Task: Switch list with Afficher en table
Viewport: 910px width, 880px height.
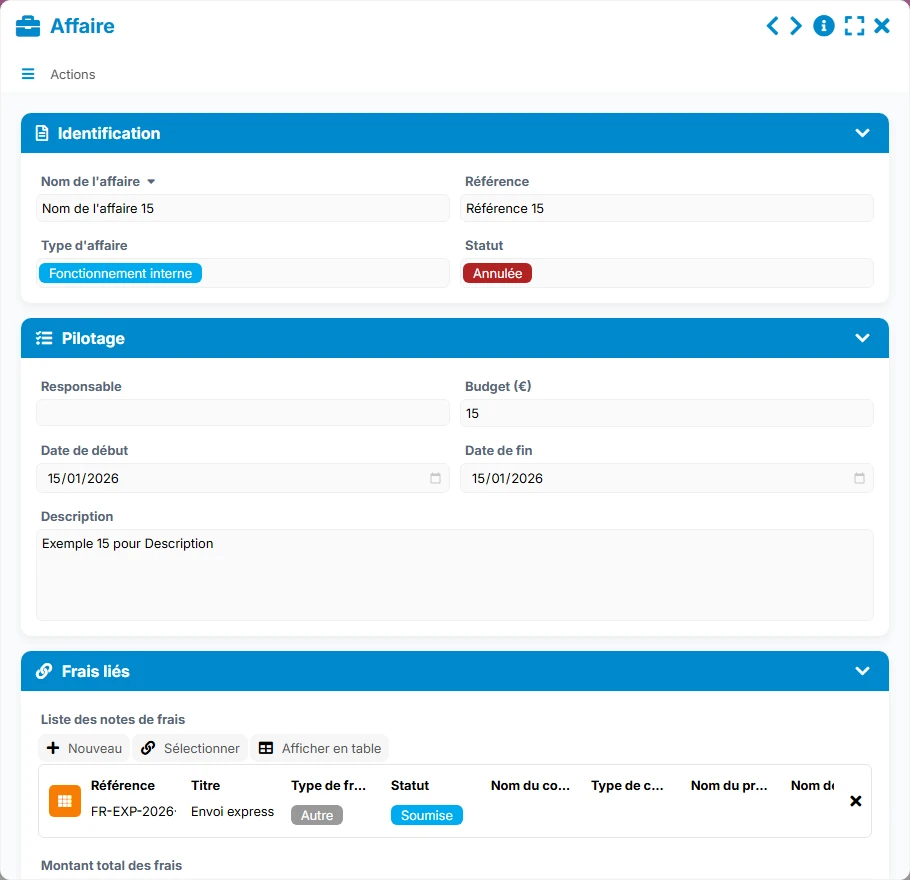Action: 320,748
